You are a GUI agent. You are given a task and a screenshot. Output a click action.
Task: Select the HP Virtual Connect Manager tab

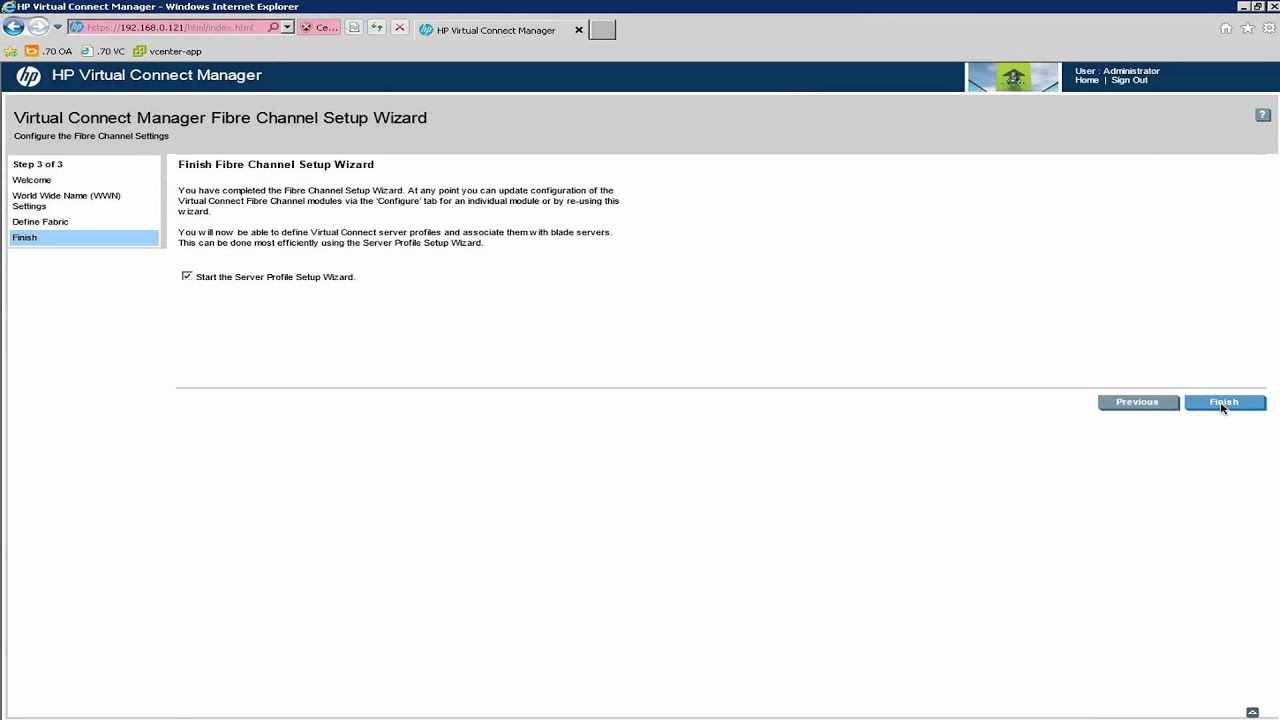496,30
